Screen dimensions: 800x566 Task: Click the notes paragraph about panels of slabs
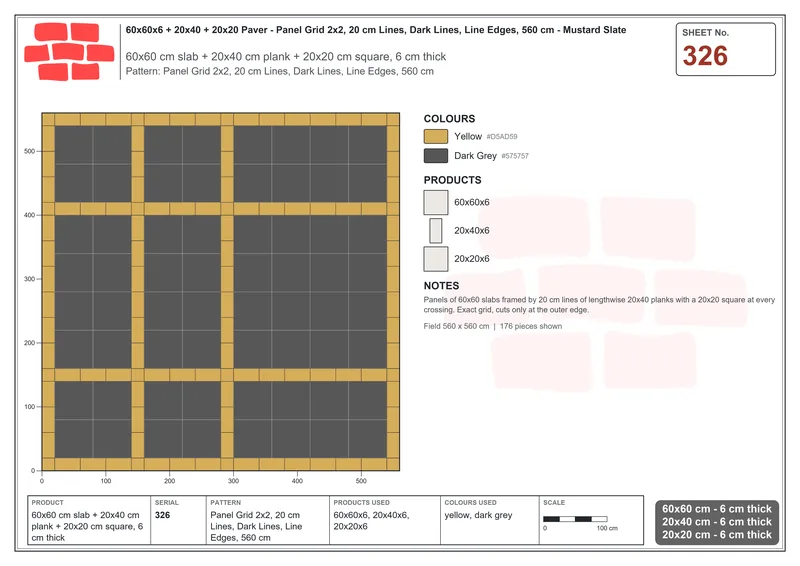click(599, 305)
